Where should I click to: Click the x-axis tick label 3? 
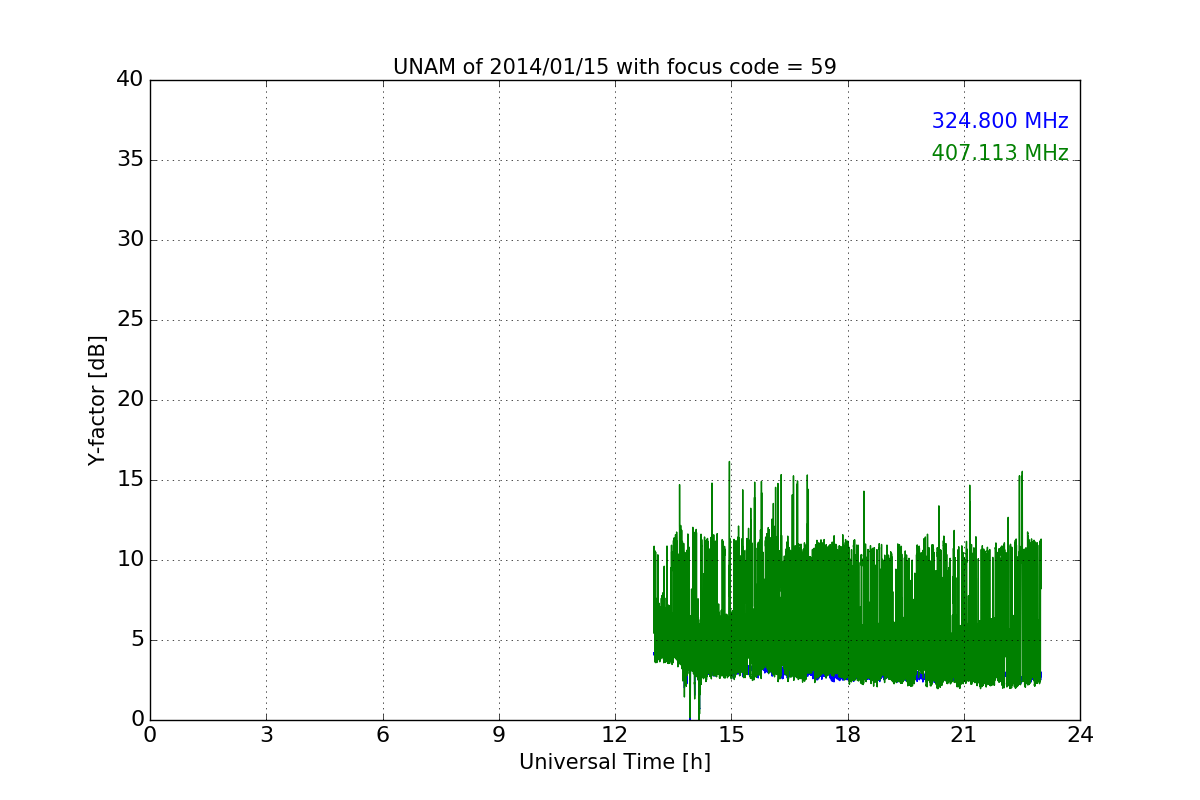click(266, 735)
